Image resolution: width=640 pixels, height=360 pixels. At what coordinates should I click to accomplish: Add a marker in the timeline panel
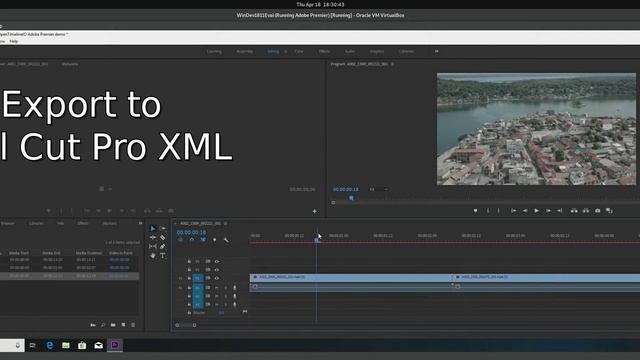[x=215, y=240]
